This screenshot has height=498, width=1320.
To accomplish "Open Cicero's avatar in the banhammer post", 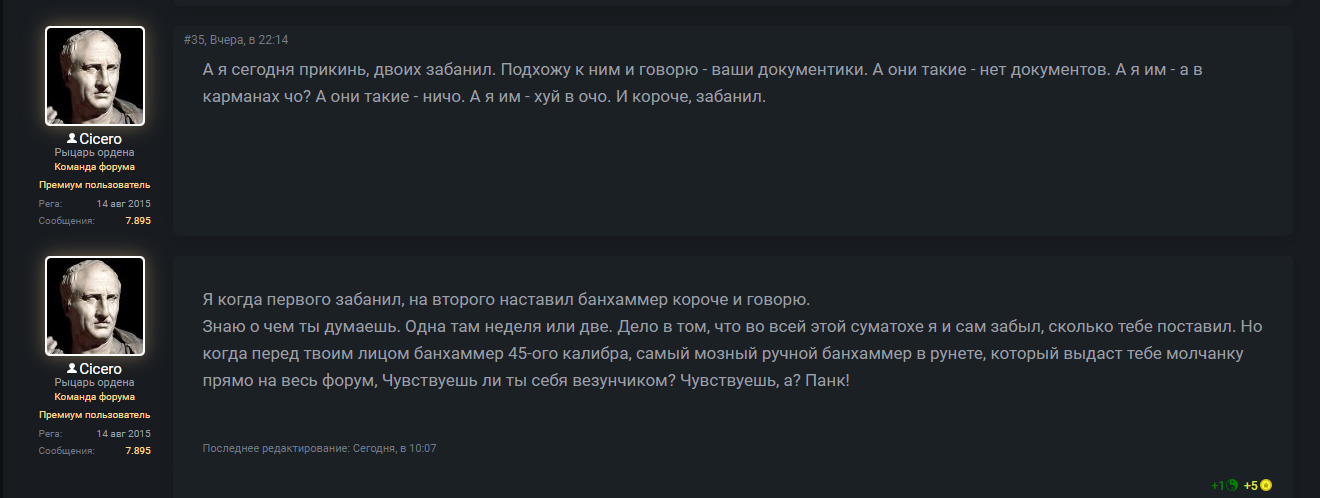I will point(95,306).
